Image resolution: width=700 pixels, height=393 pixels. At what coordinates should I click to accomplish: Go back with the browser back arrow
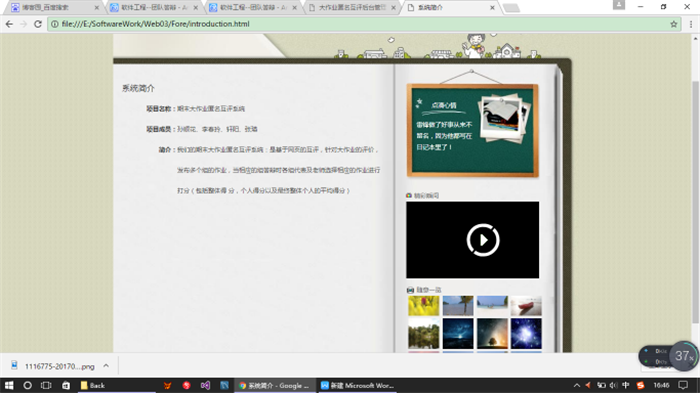click(9, 24)
